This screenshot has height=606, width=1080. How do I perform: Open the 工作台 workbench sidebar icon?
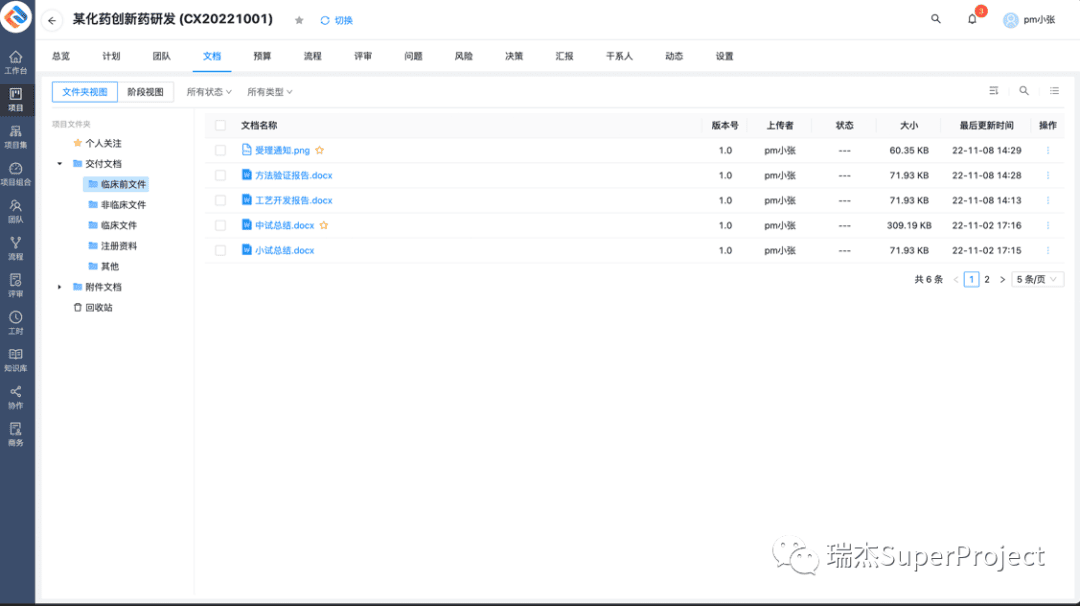(16, 63)
